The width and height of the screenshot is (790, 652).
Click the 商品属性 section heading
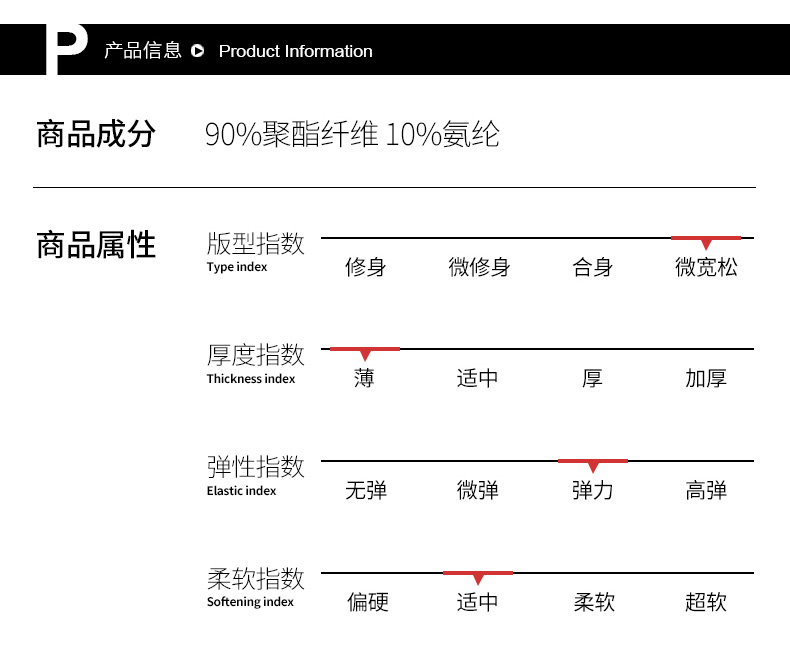pyautogui.click(x=96, y=245)
